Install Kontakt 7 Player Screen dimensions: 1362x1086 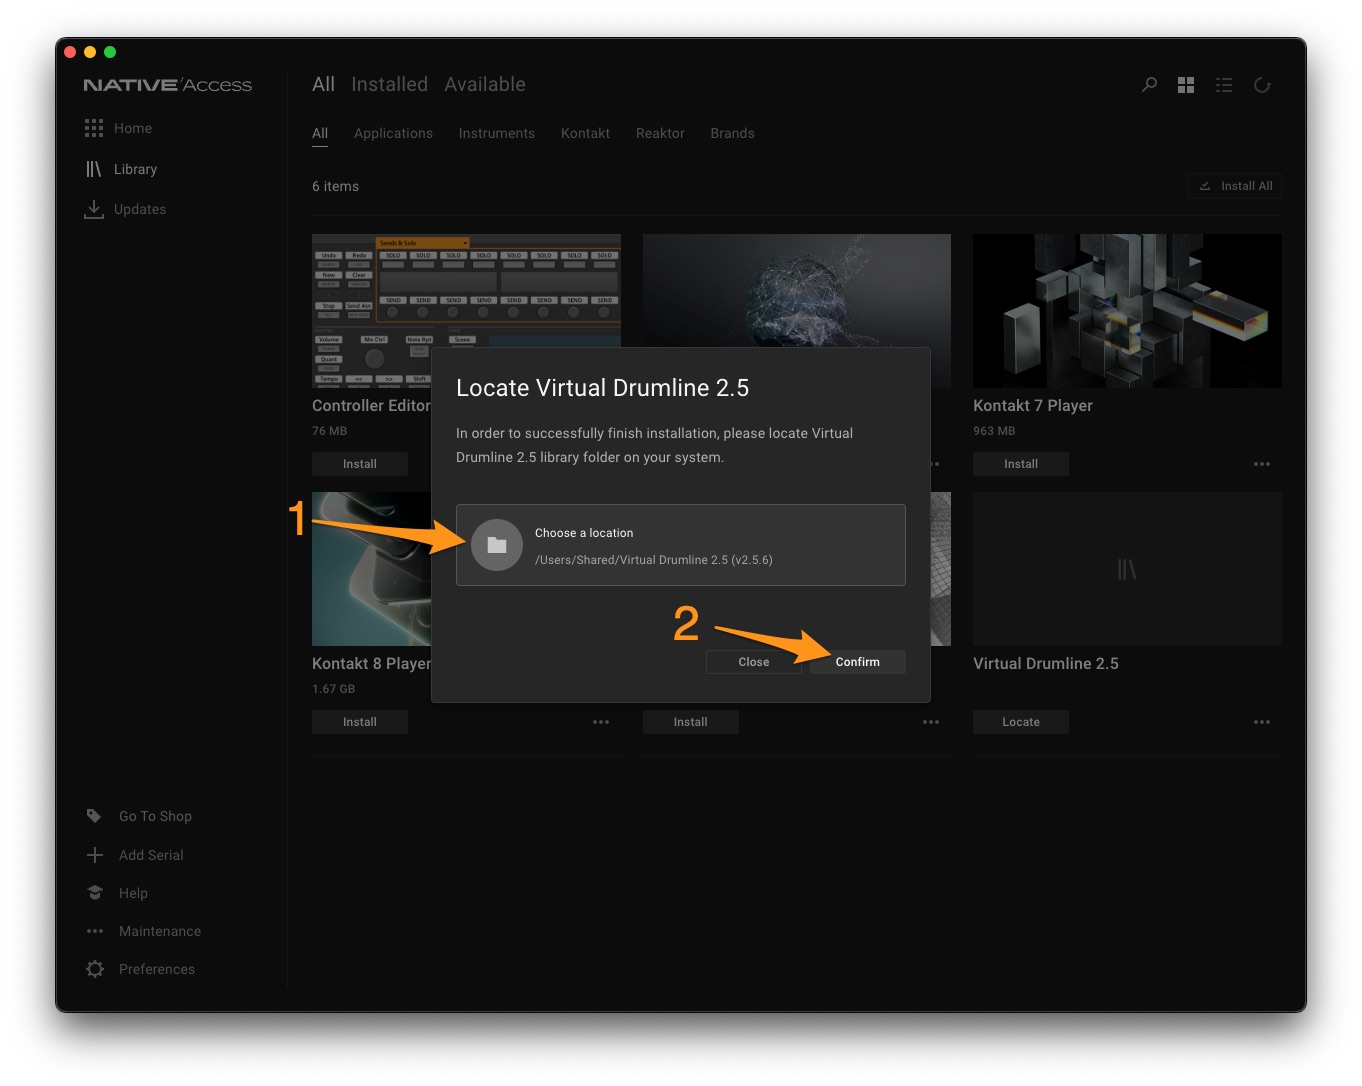1021,464
